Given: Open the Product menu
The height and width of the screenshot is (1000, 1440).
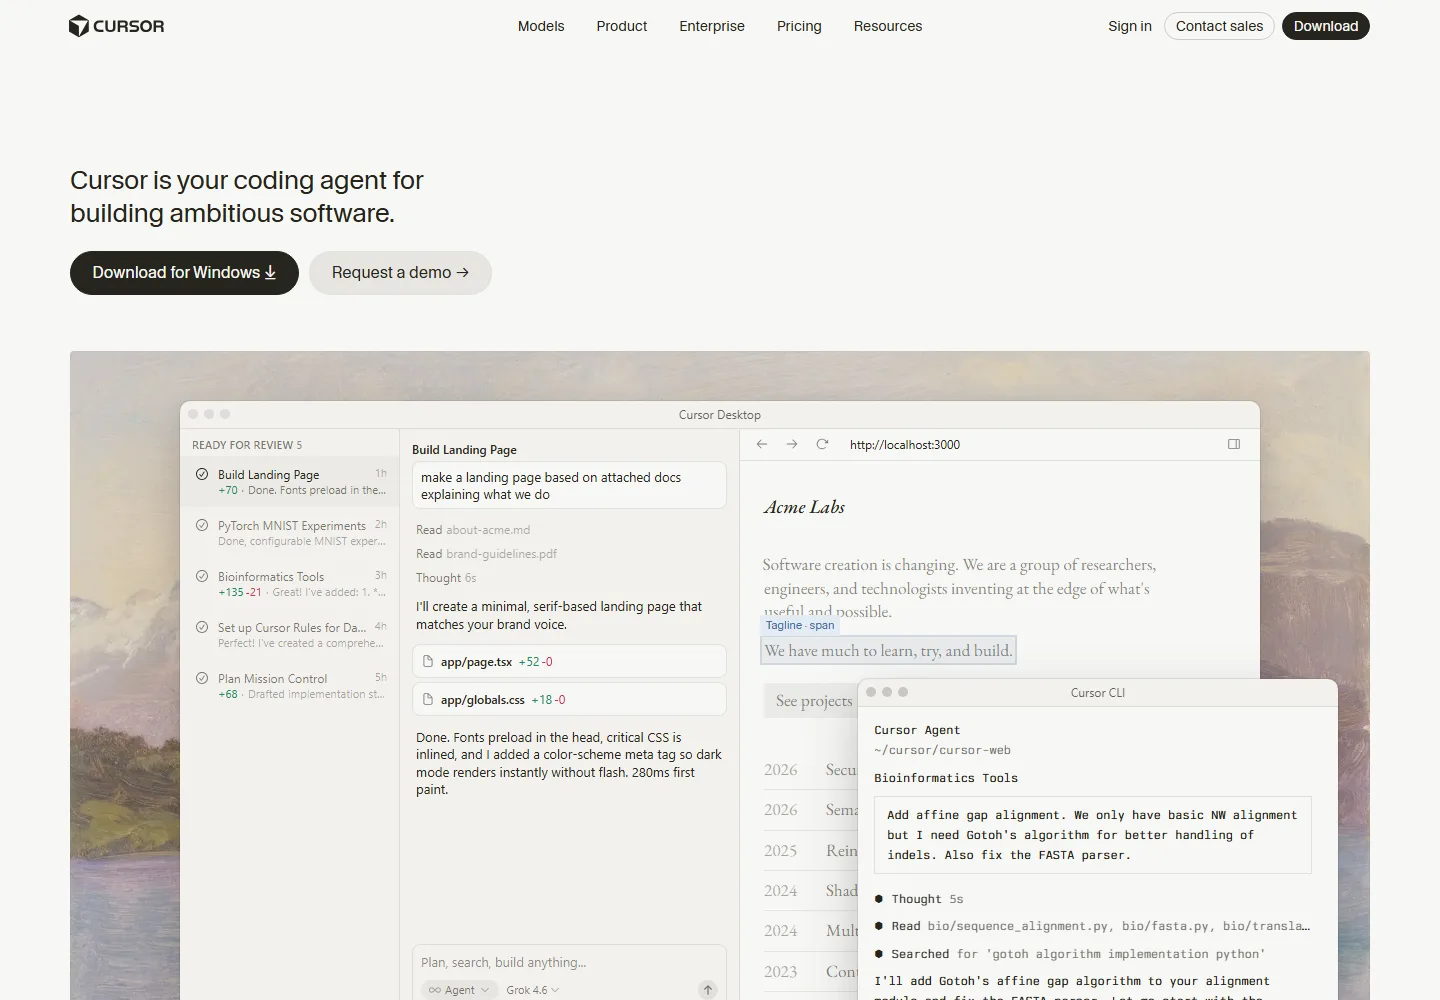Looking at the screenshot, I should pos(622,26).
